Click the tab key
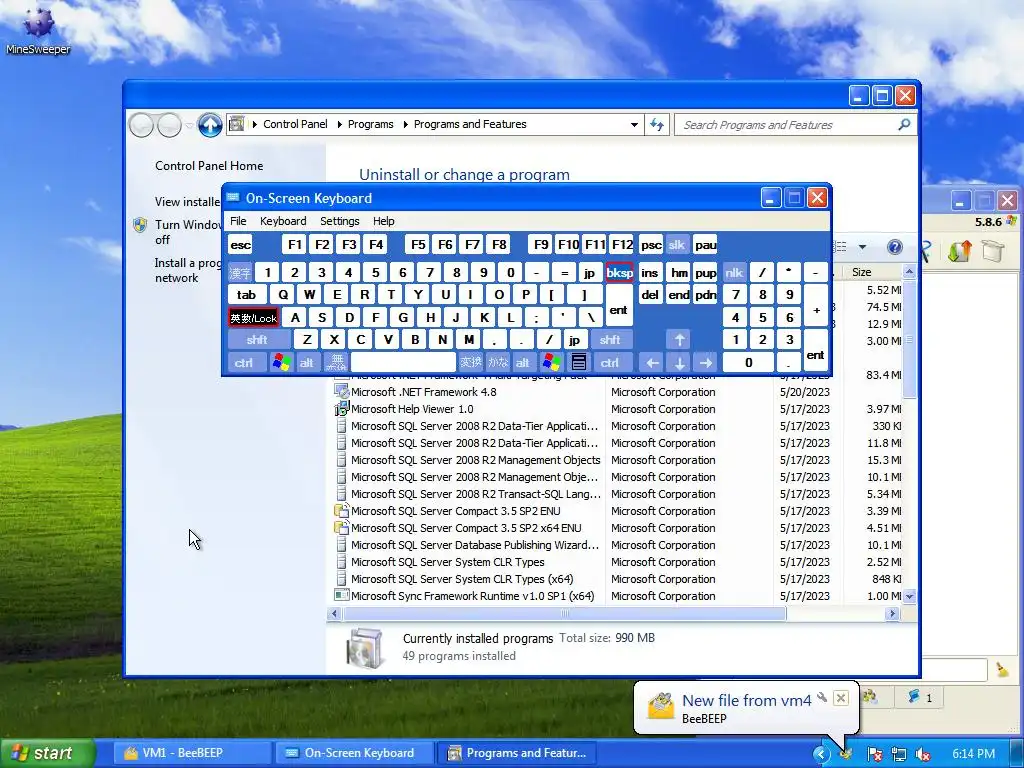 pos(247,295)
